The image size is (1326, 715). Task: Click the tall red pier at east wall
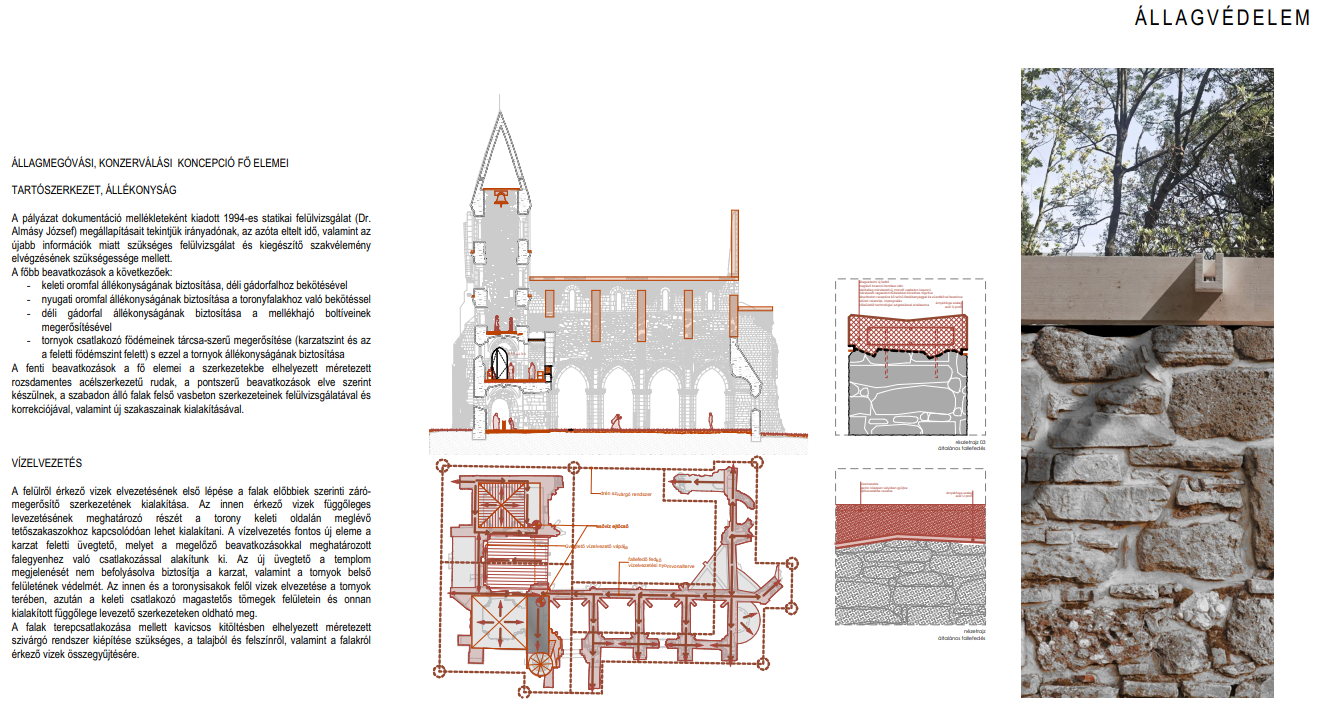tap(735, 242)
